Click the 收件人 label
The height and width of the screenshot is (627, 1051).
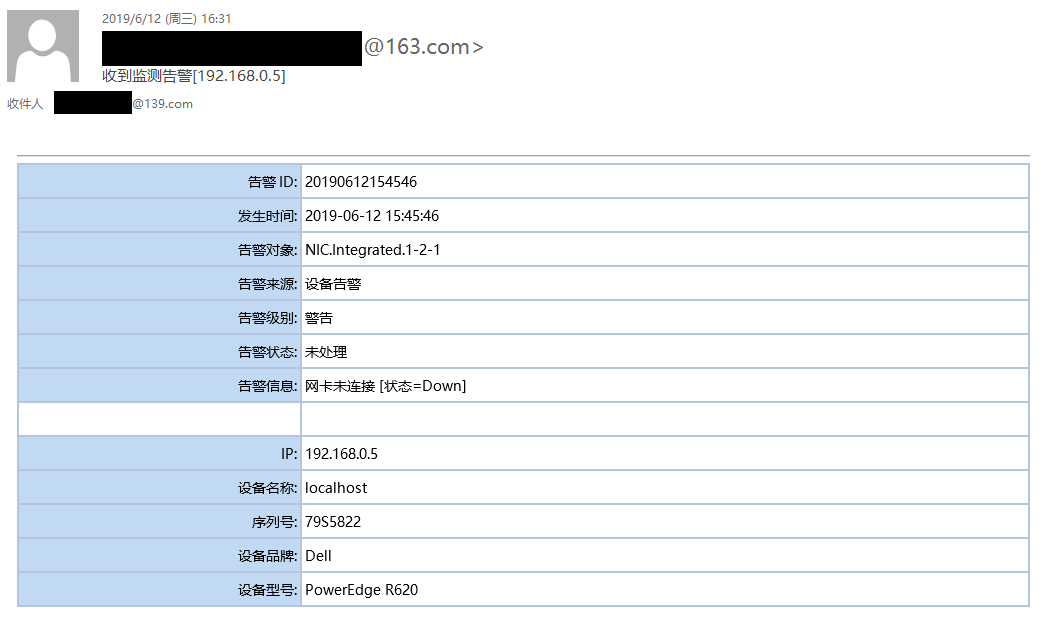tap(25, 103)
